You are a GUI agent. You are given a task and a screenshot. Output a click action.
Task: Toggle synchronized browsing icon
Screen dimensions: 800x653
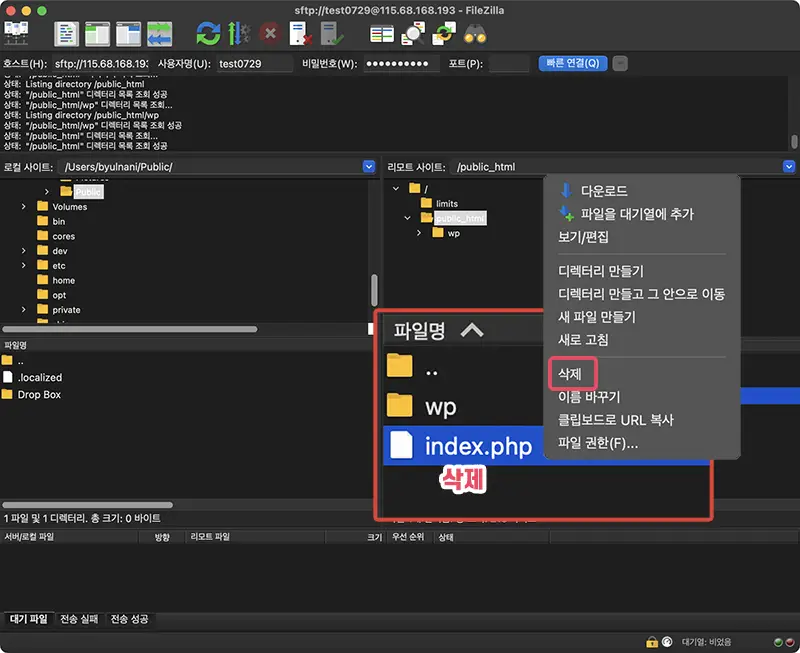tap(444, 34)
